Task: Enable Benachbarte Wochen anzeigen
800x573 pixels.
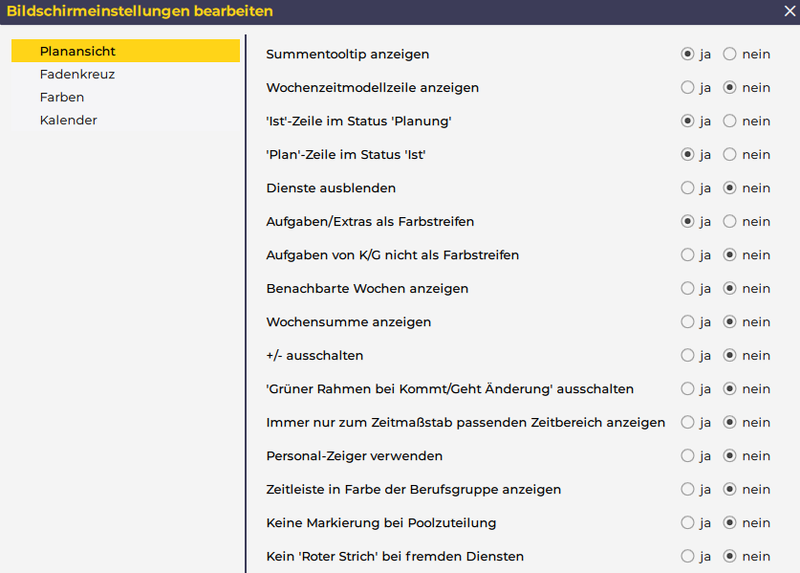Action: tap(687, 288)
